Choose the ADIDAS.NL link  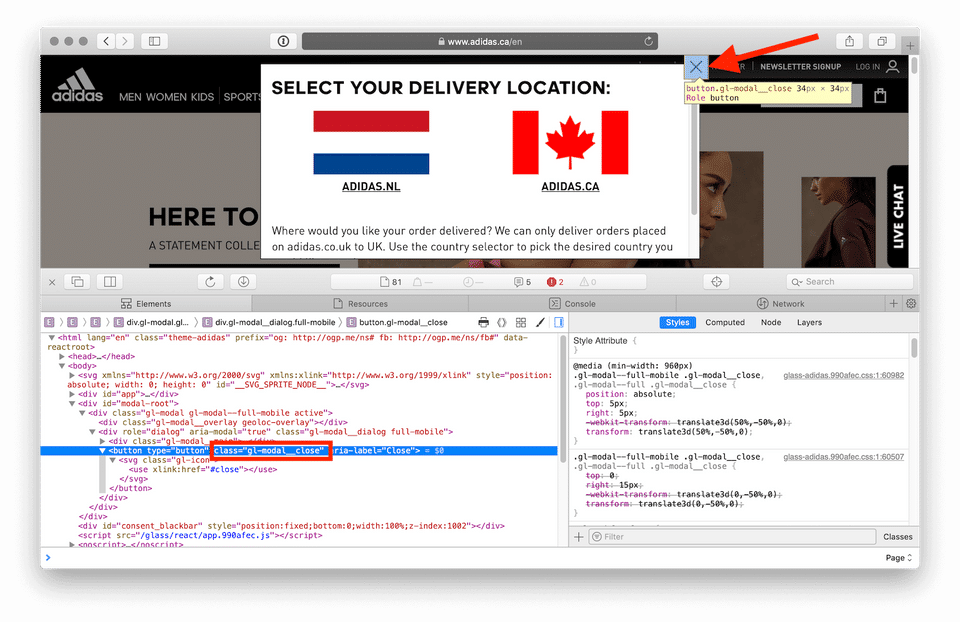coord(371,187)
